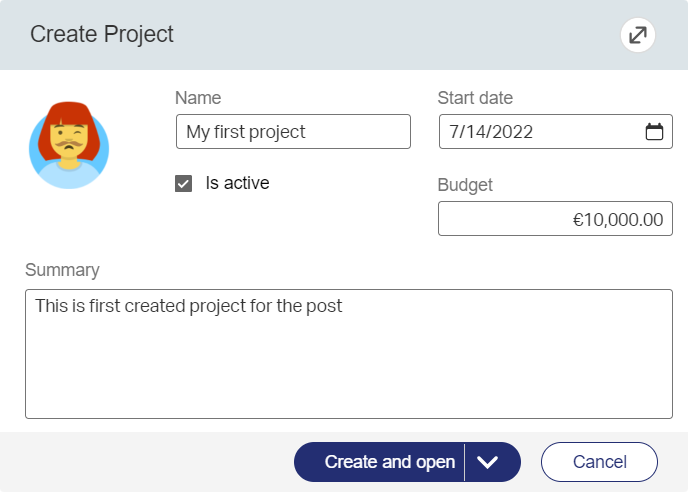
Task: Expand the Create and open dropdown arrow
Action: 488,462
